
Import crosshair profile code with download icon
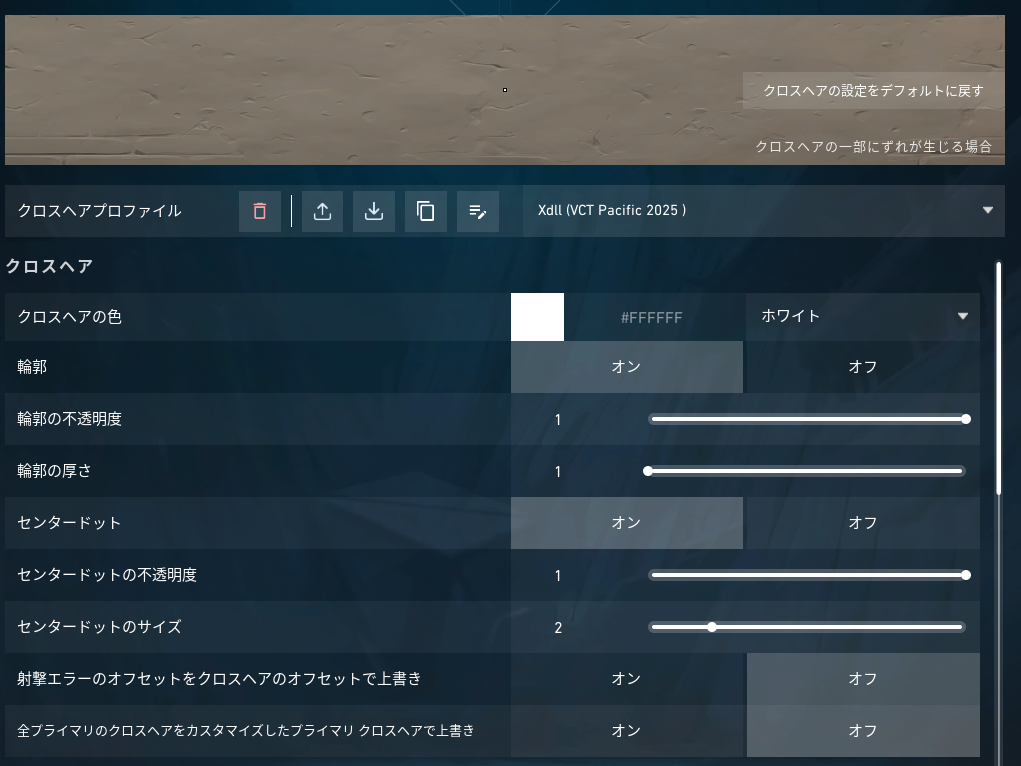click(374, 211)
